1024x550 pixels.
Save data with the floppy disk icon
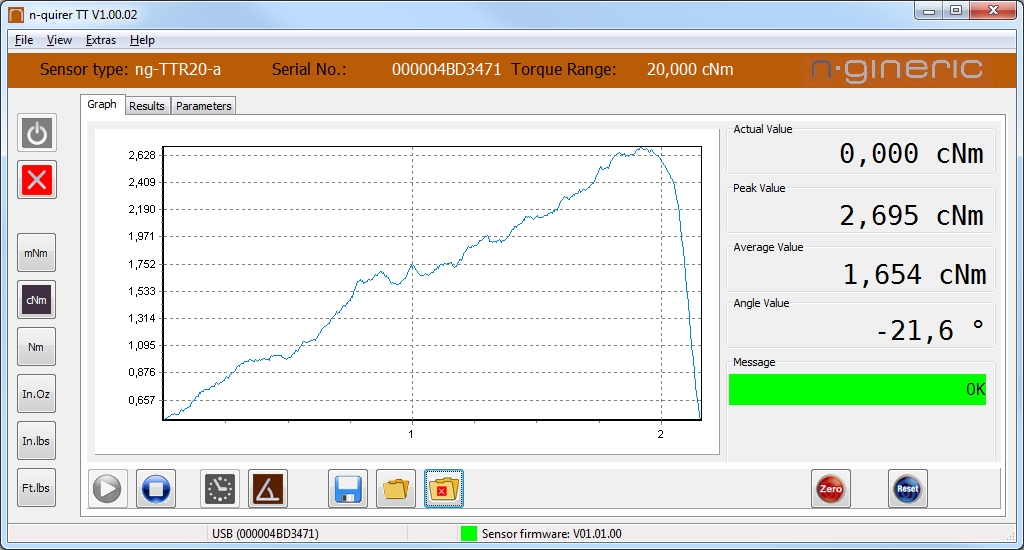pyautogui.click(x=347, y=489)
